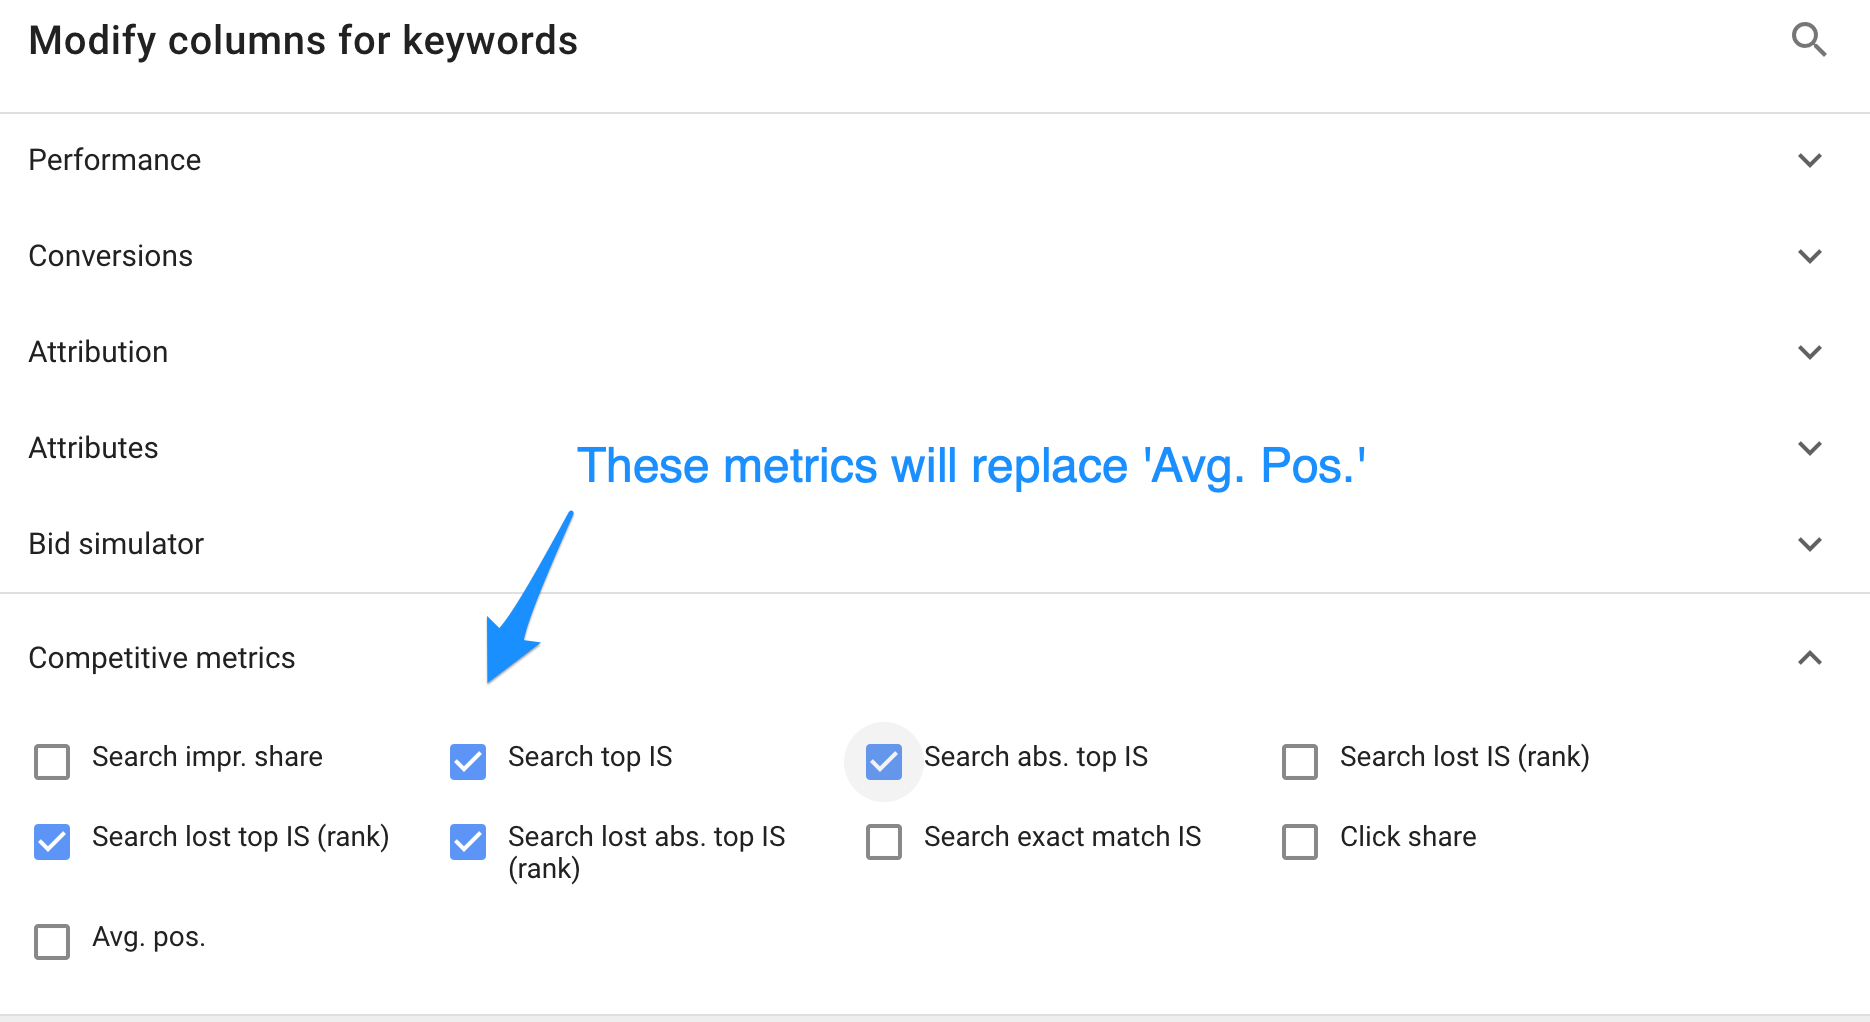The image size is (1870, 1022).
Task: Open the search icon to find columns
Action: click(1810, 40)
